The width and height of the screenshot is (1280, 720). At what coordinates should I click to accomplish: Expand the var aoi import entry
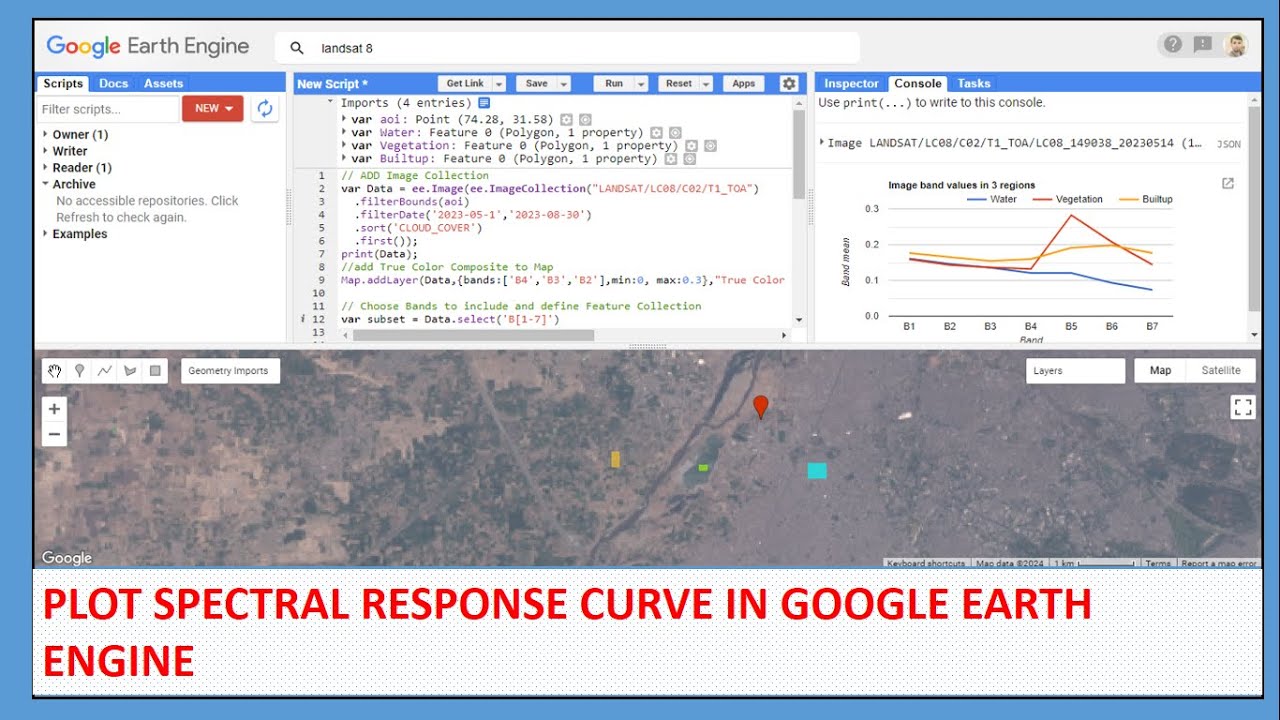coord(343,119)
